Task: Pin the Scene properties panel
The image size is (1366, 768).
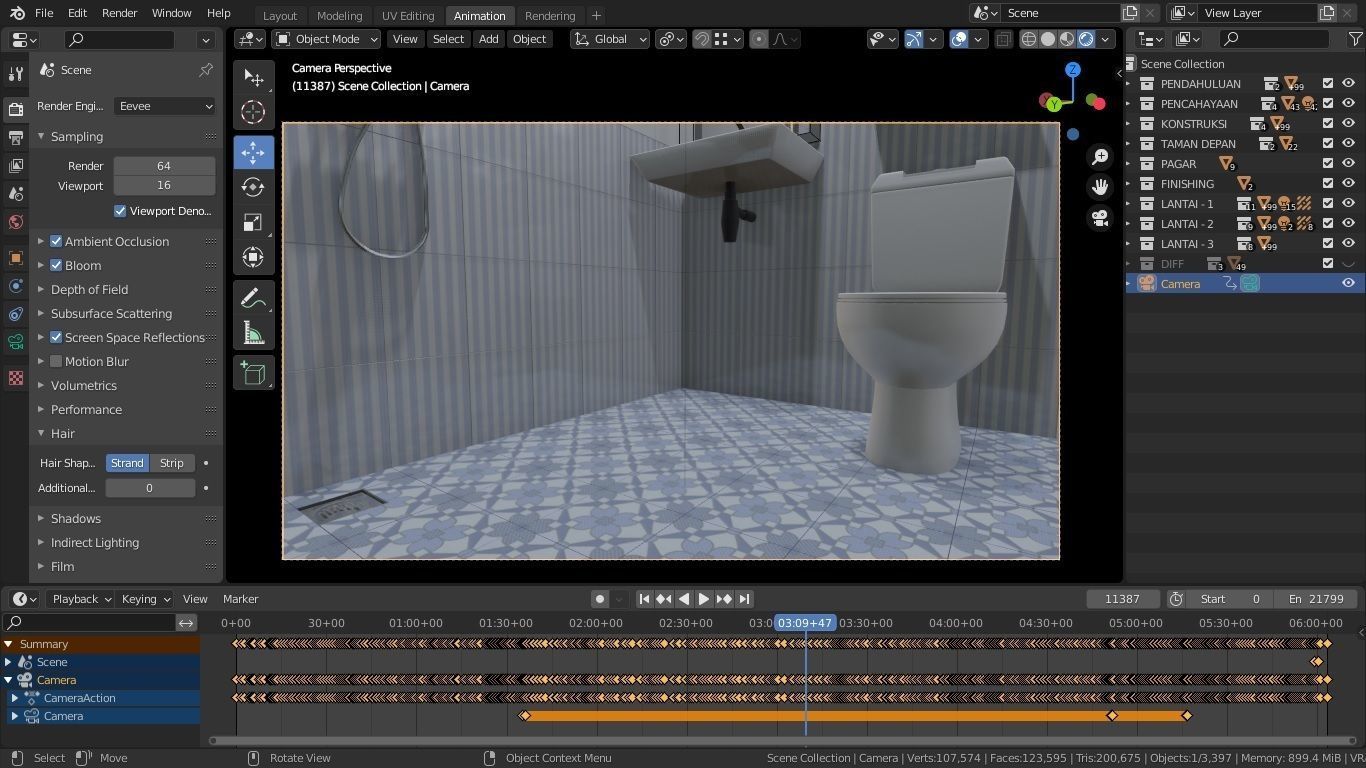Action: click(x=206, y=70)
